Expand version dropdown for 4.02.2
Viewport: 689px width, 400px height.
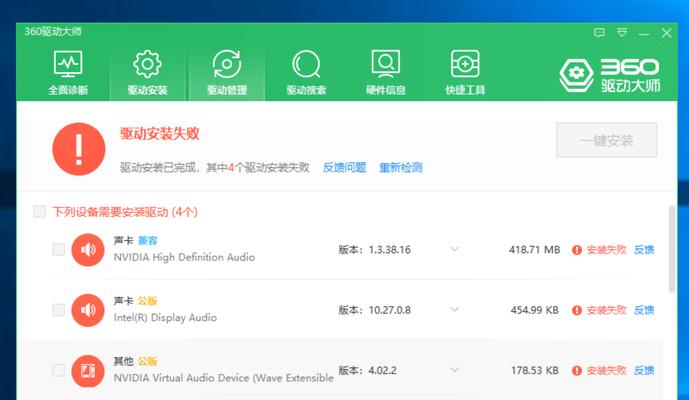(454, 370)
